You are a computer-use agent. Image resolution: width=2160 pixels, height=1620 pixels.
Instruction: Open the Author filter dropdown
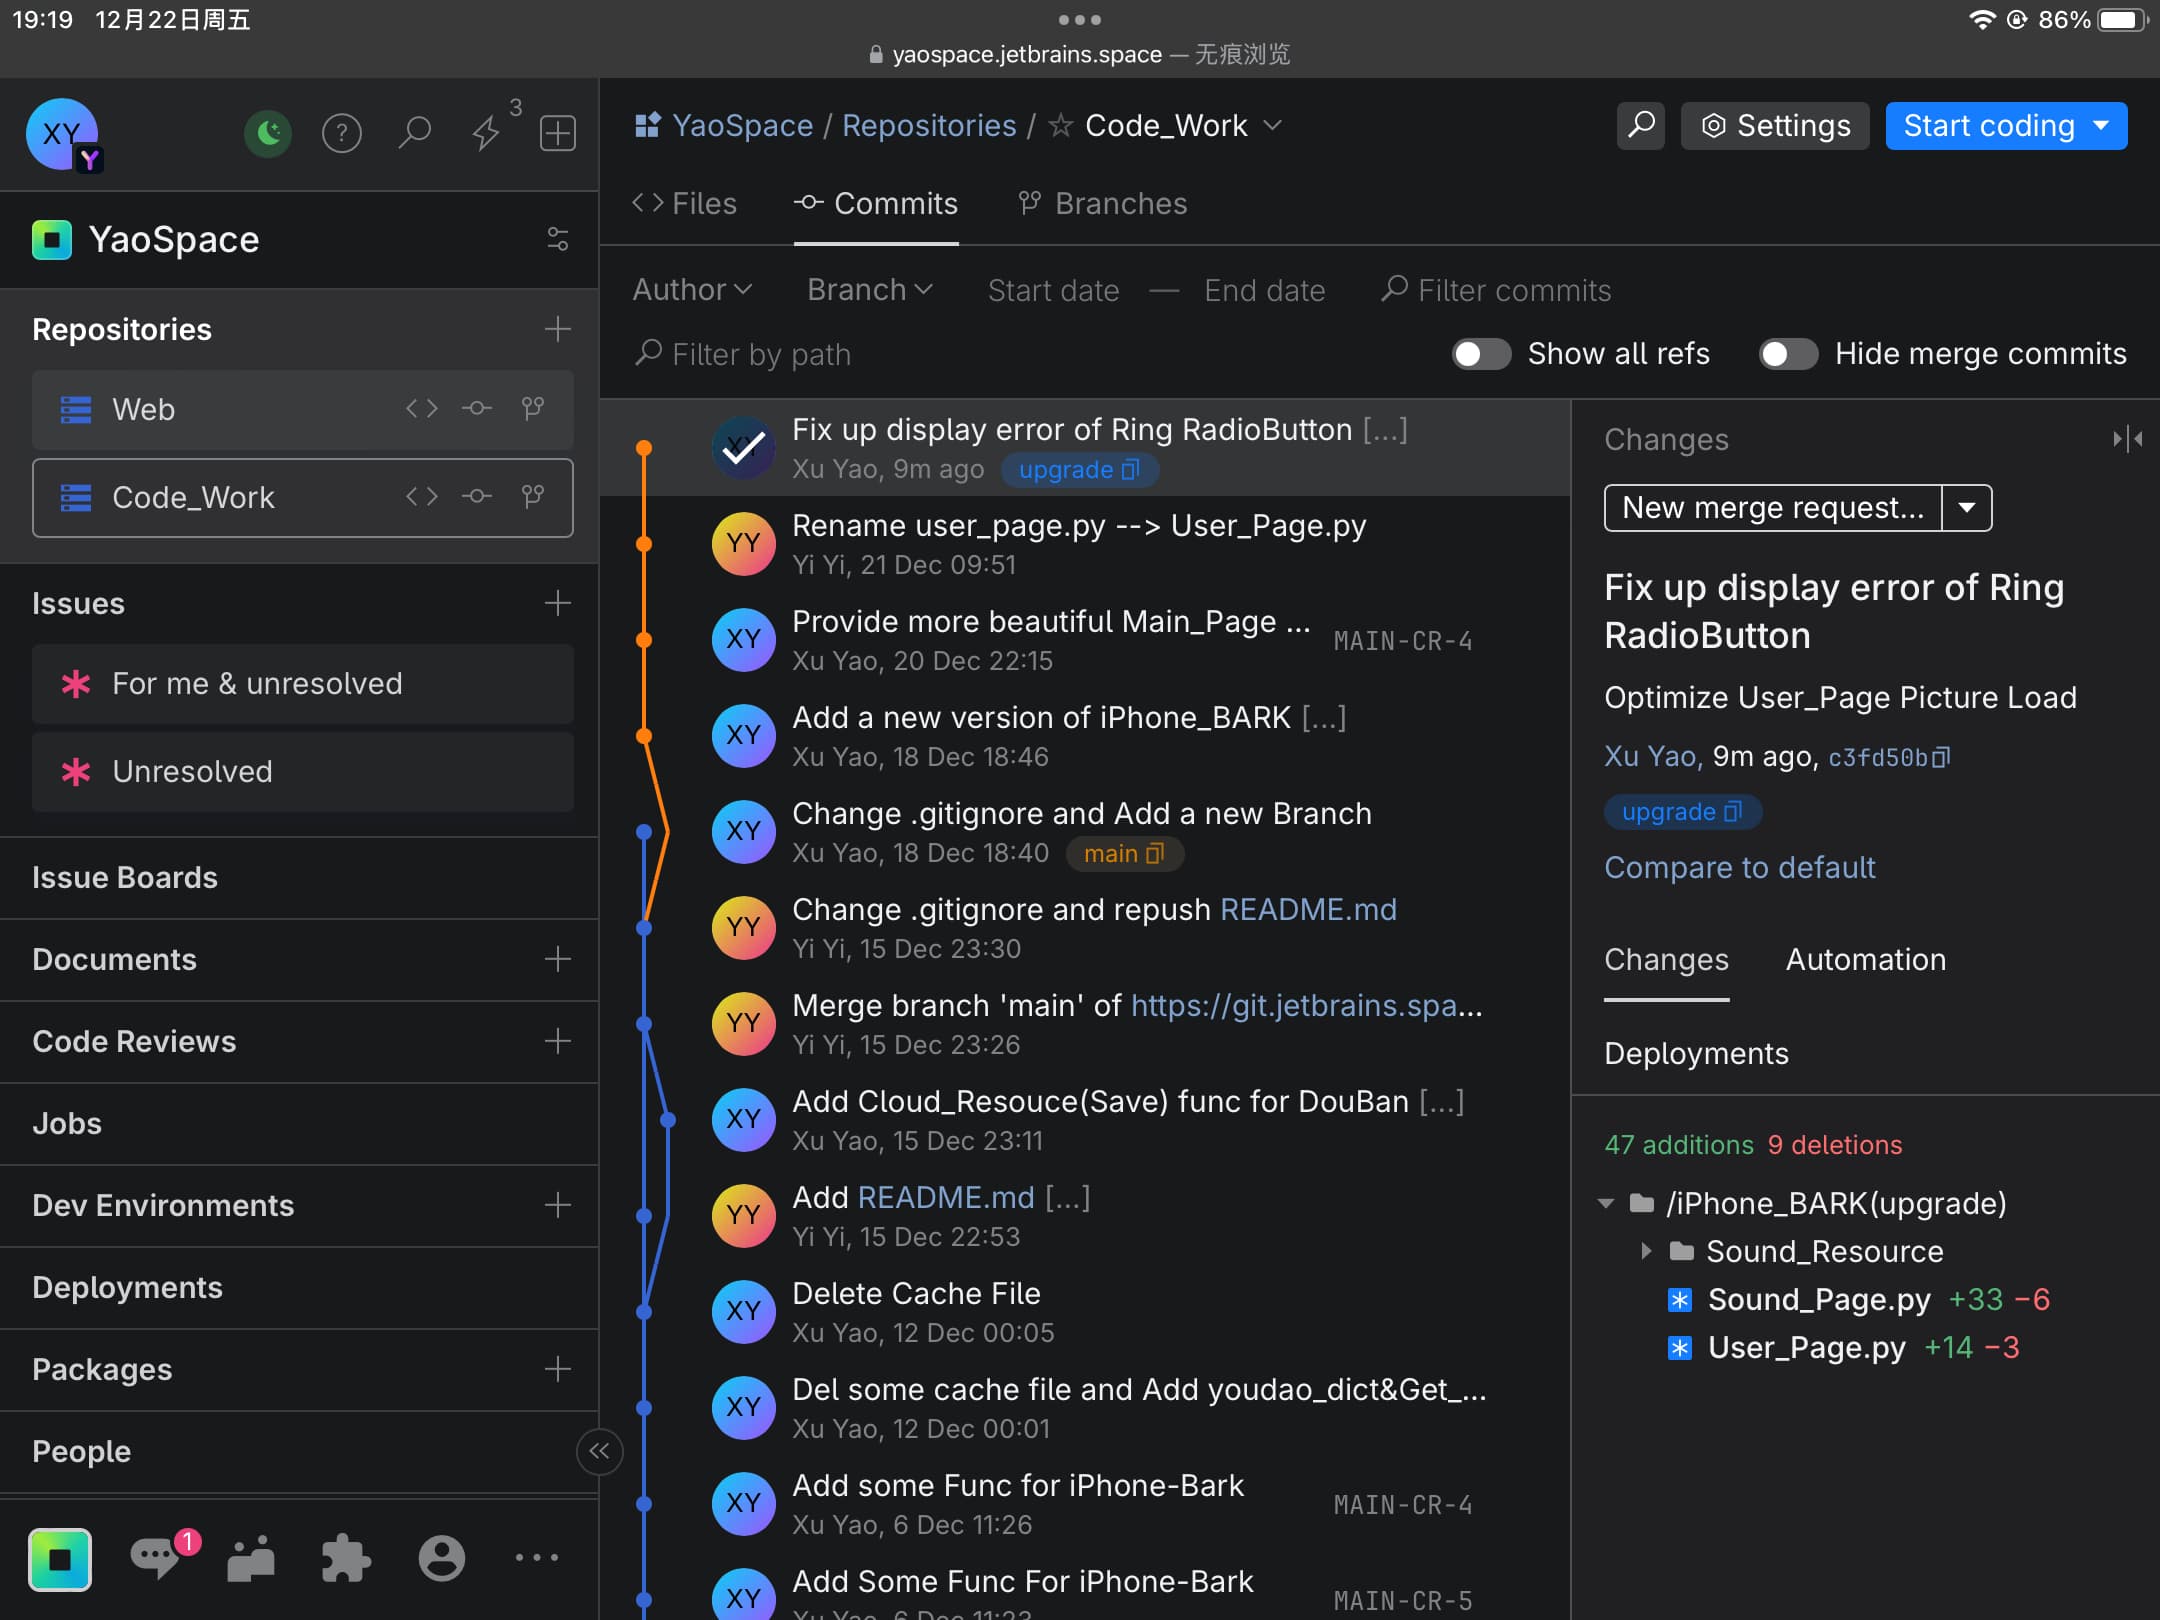pos(692,290)
